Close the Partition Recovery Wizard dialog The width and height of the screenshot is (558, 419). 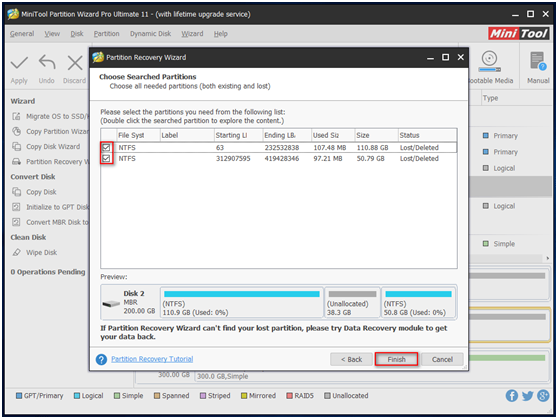pos(460,57)
